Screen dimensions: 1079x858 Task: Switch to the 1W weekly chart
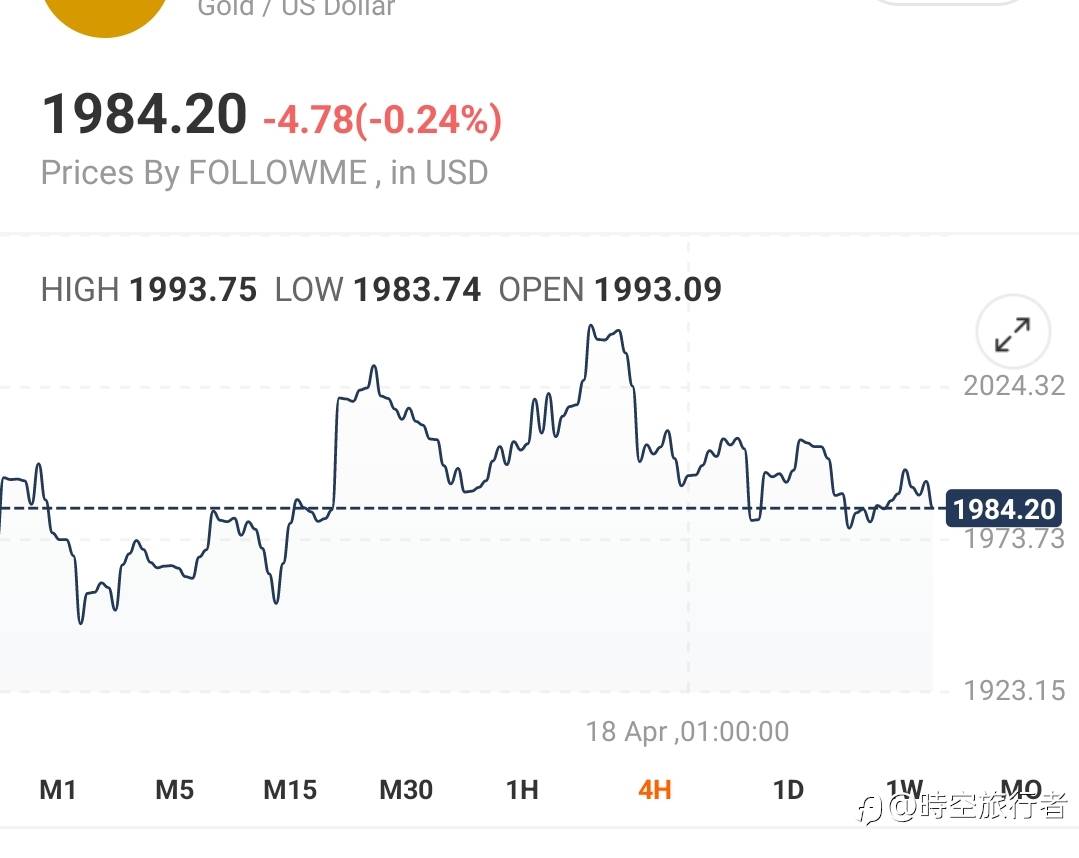904,788
